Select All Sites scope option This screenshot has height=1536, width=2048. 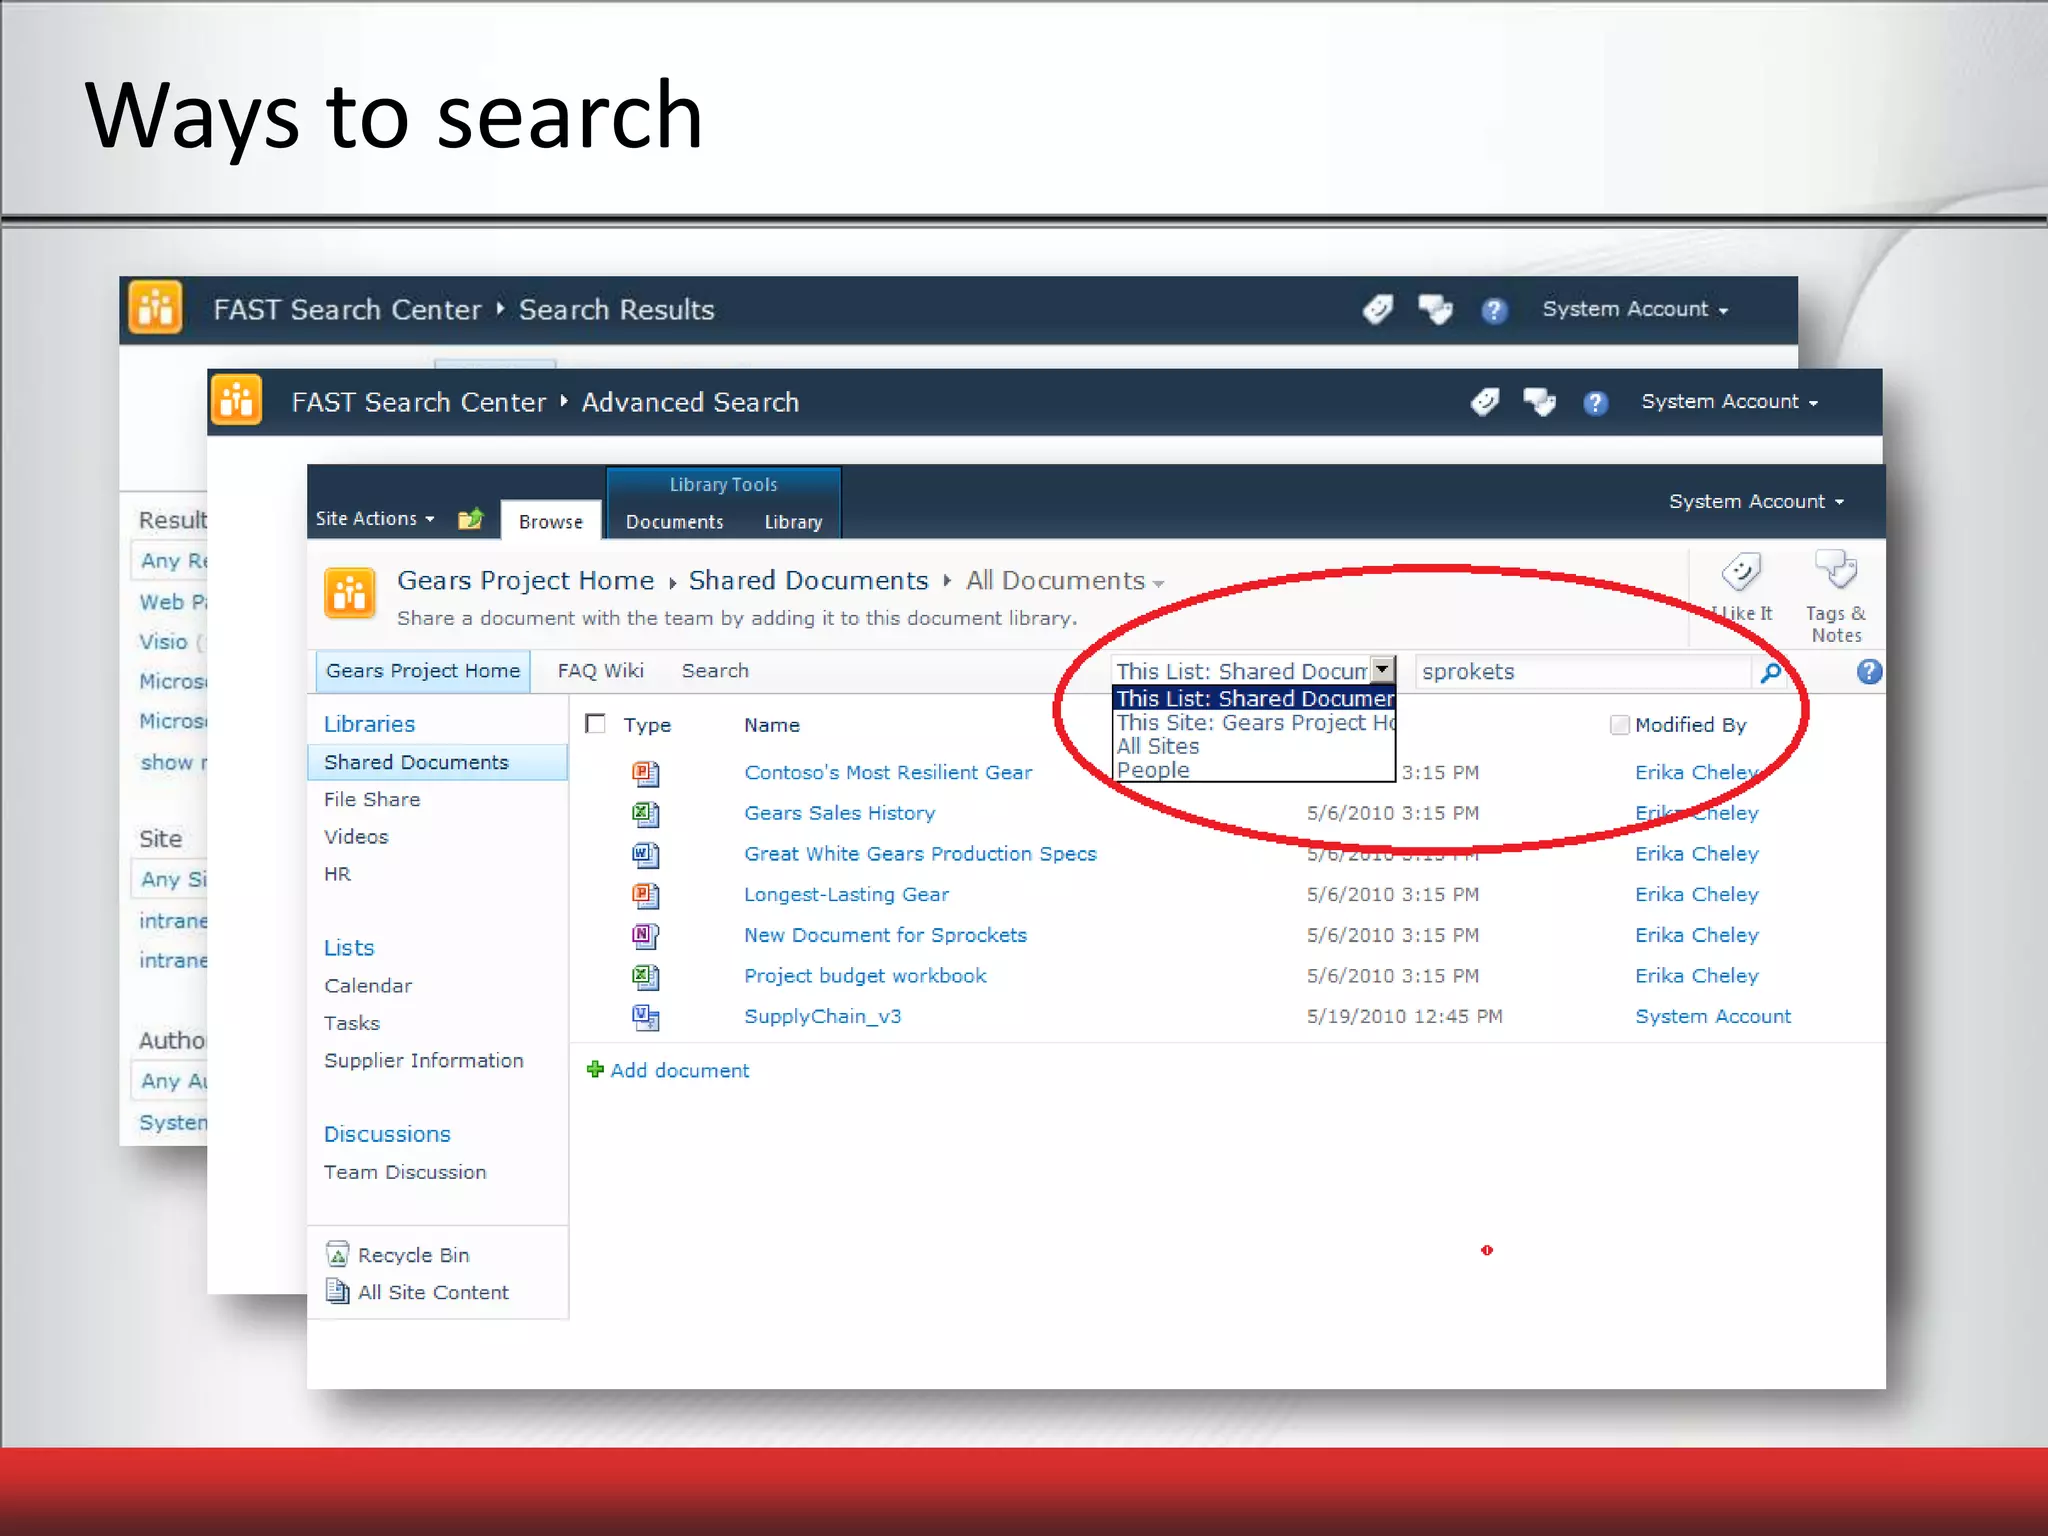1254,746
